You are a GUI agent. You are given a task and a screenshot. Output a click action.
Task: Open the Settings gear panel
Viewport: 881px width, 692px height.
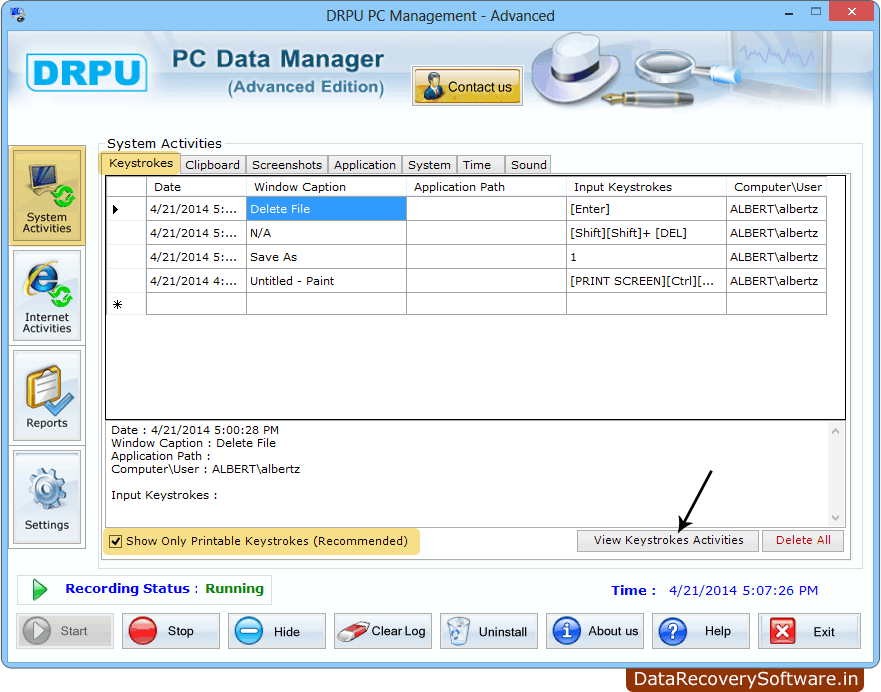pos(47,497)
